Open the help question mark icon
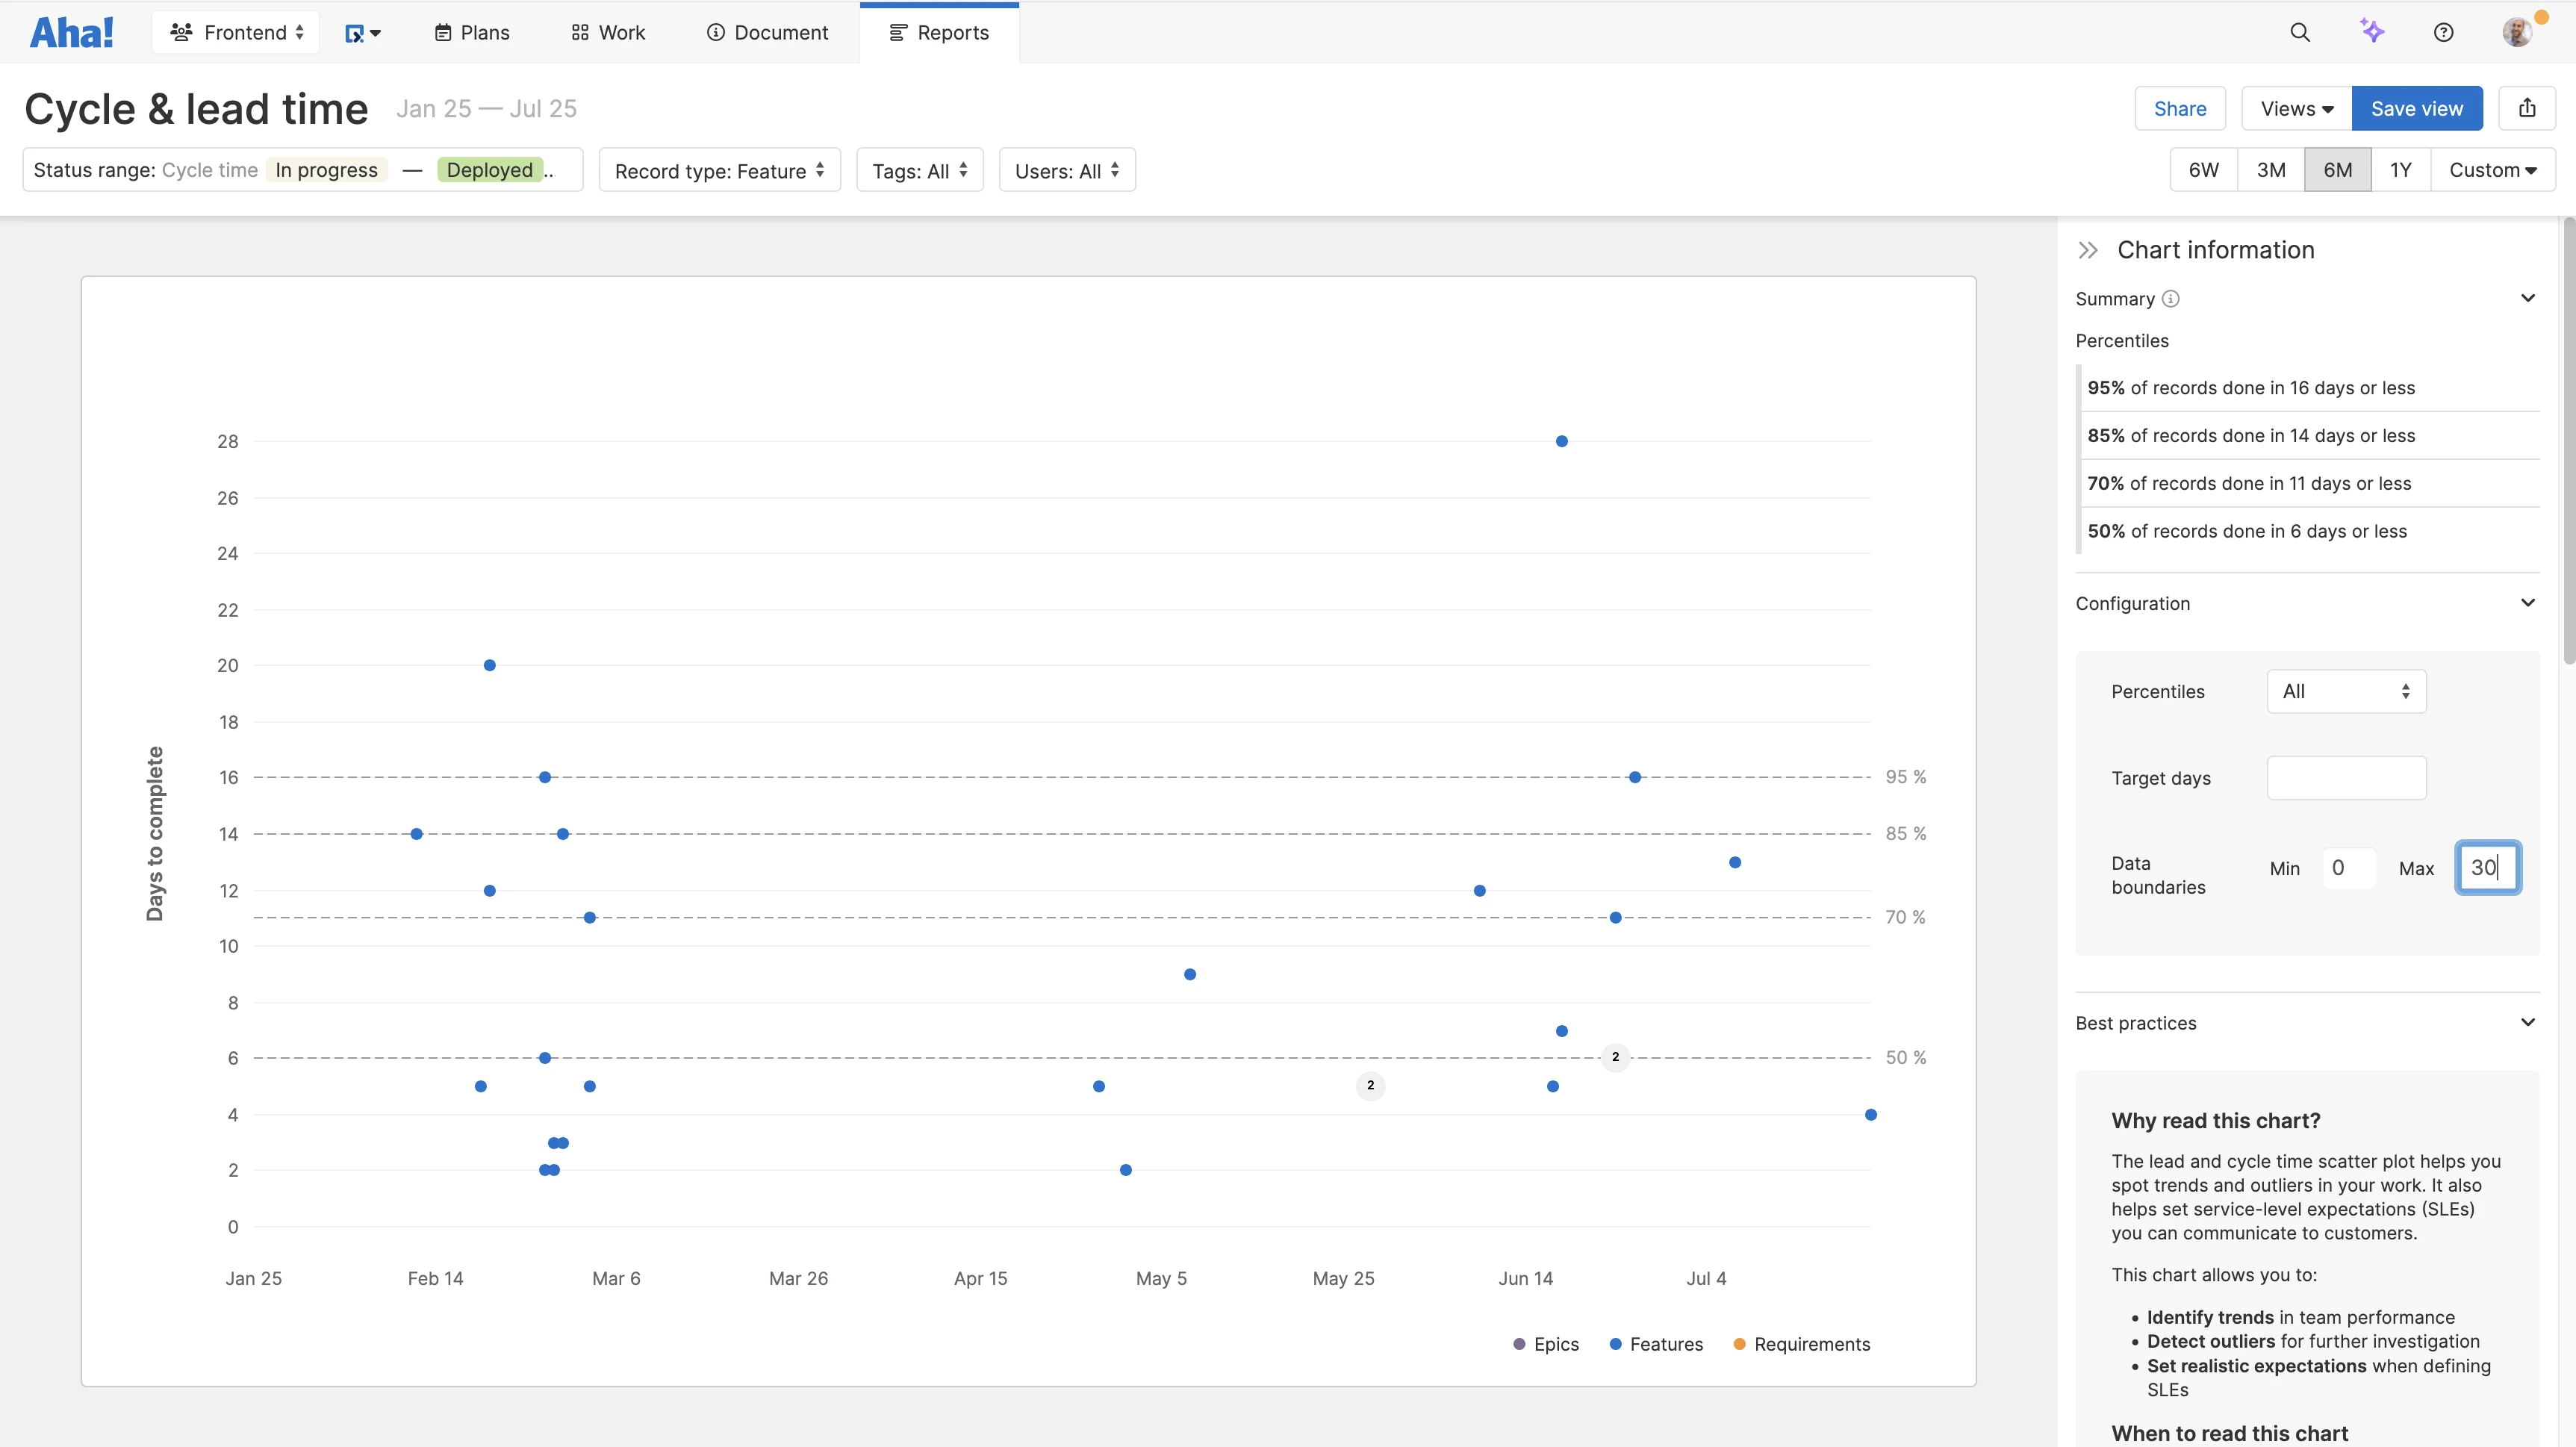2576x1447 pixels. pyautogui.click(x=2443, y=32)
